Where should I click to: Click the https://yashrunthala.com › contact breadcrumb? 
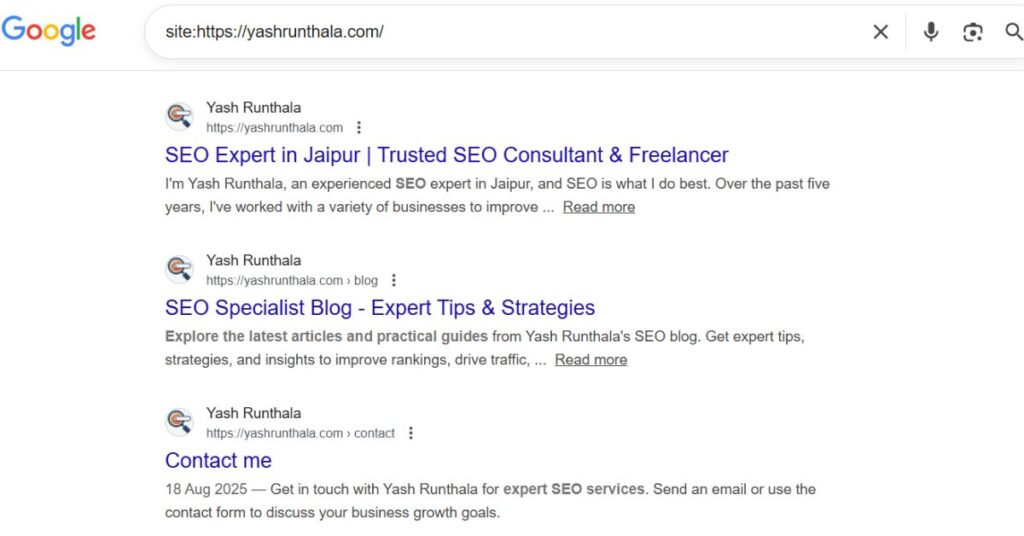point(300,433)
